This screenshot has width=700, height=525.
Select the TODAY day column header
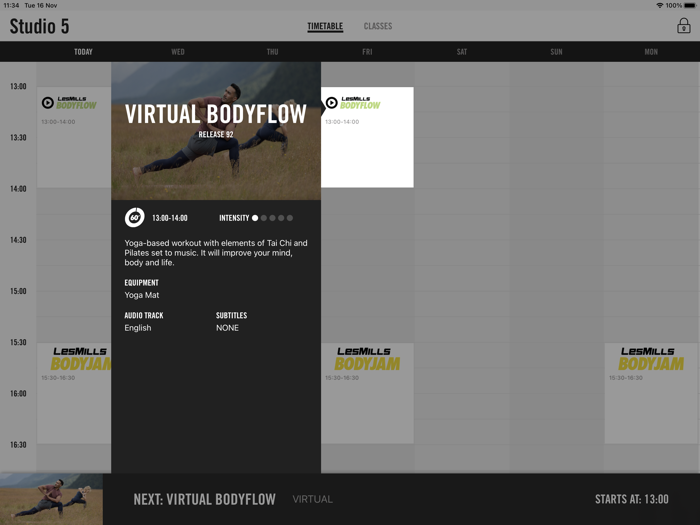pyautogui.click(x=83, y=52)
